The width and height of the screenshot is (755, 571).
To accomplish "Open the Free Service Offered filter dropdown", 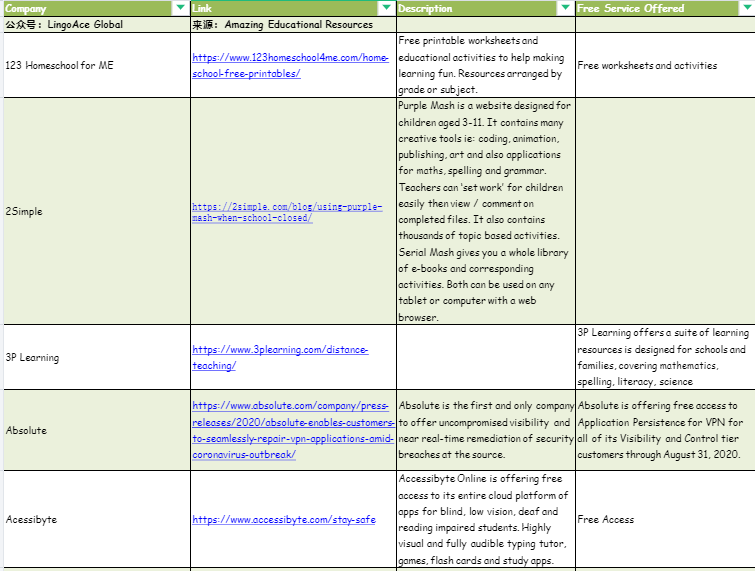I will (x=746, y=8).
